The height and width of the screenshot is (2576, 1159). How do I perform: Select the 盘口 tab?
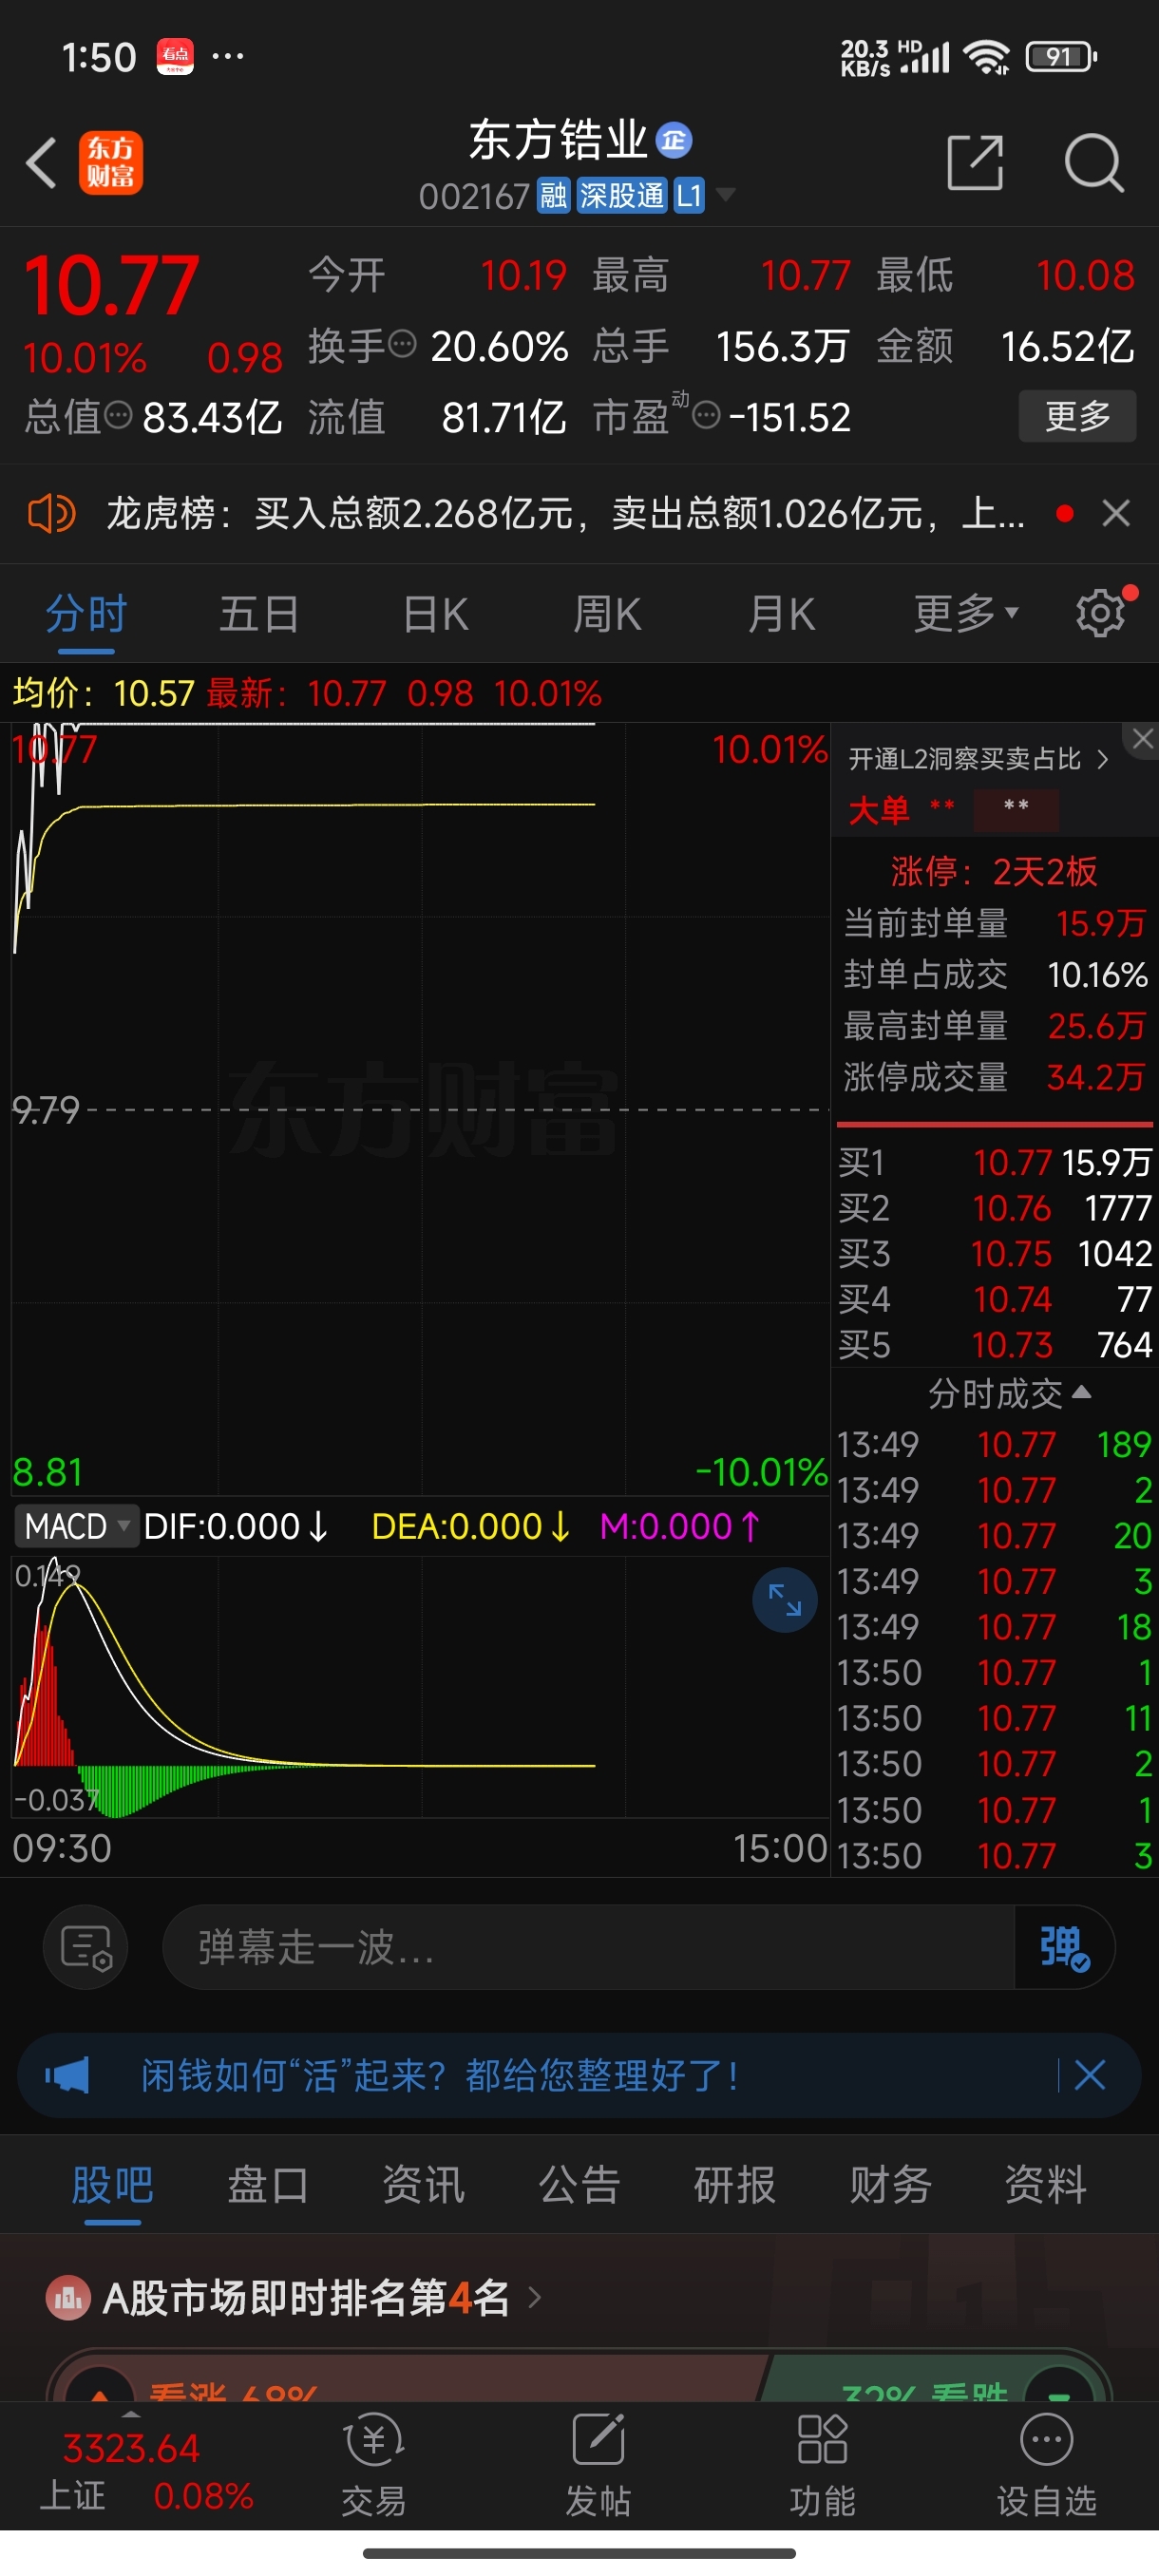pyautogui.click(x=268, y=2186)
